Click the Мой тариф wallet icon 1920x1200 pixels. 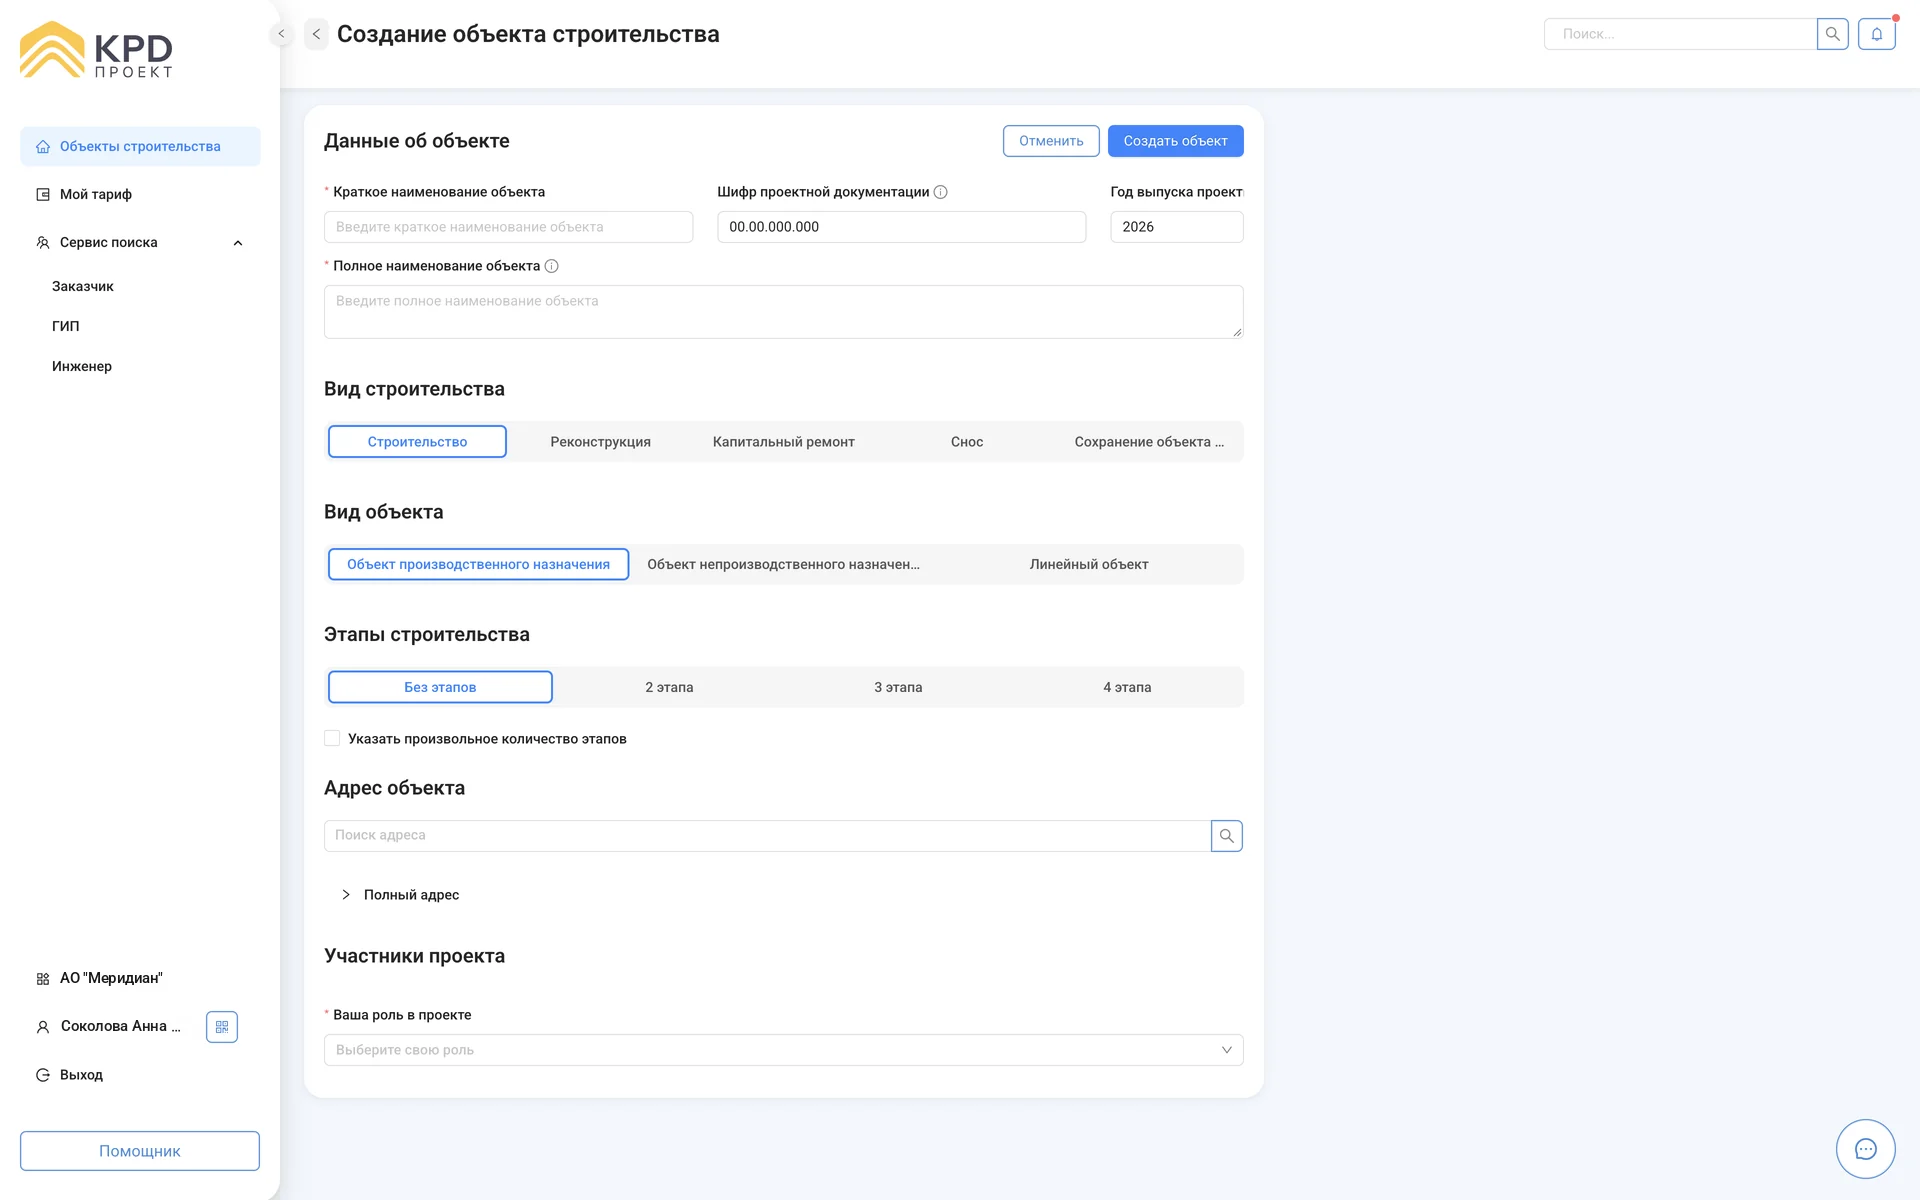tap(43, 195)
